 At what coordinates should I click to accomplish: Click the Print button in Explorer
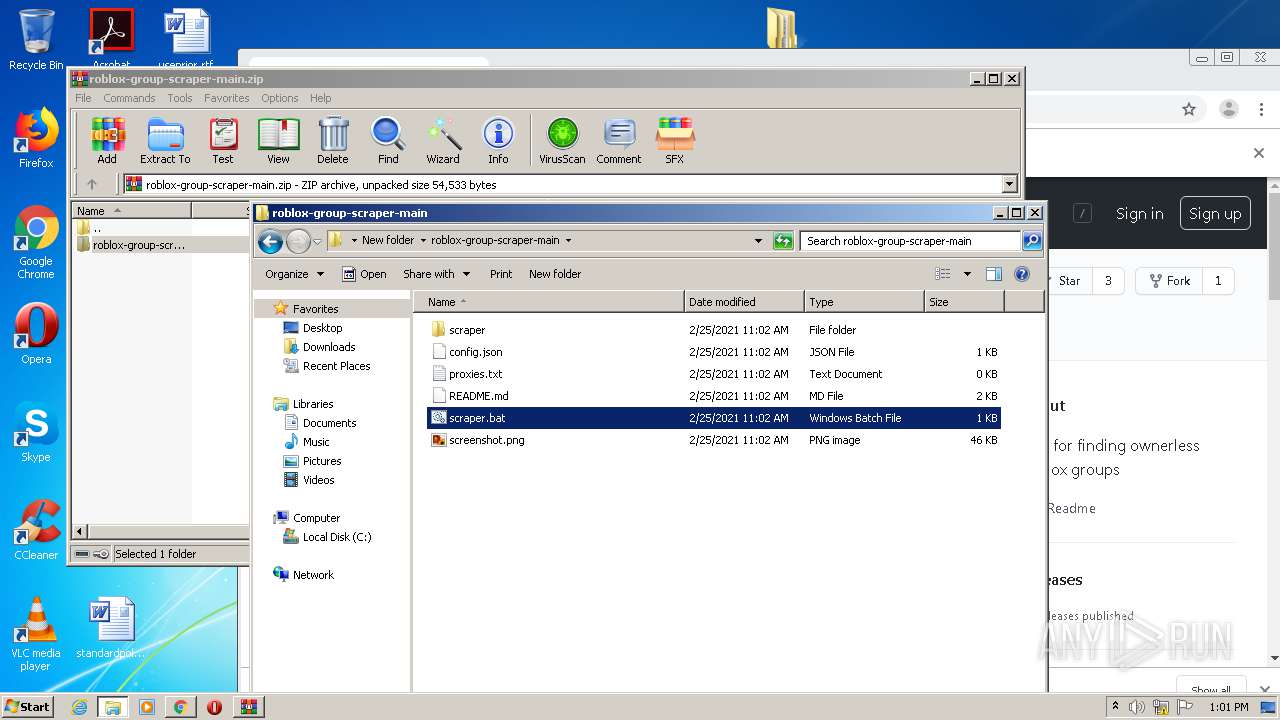pyautogui.click(x=501, y=274)
